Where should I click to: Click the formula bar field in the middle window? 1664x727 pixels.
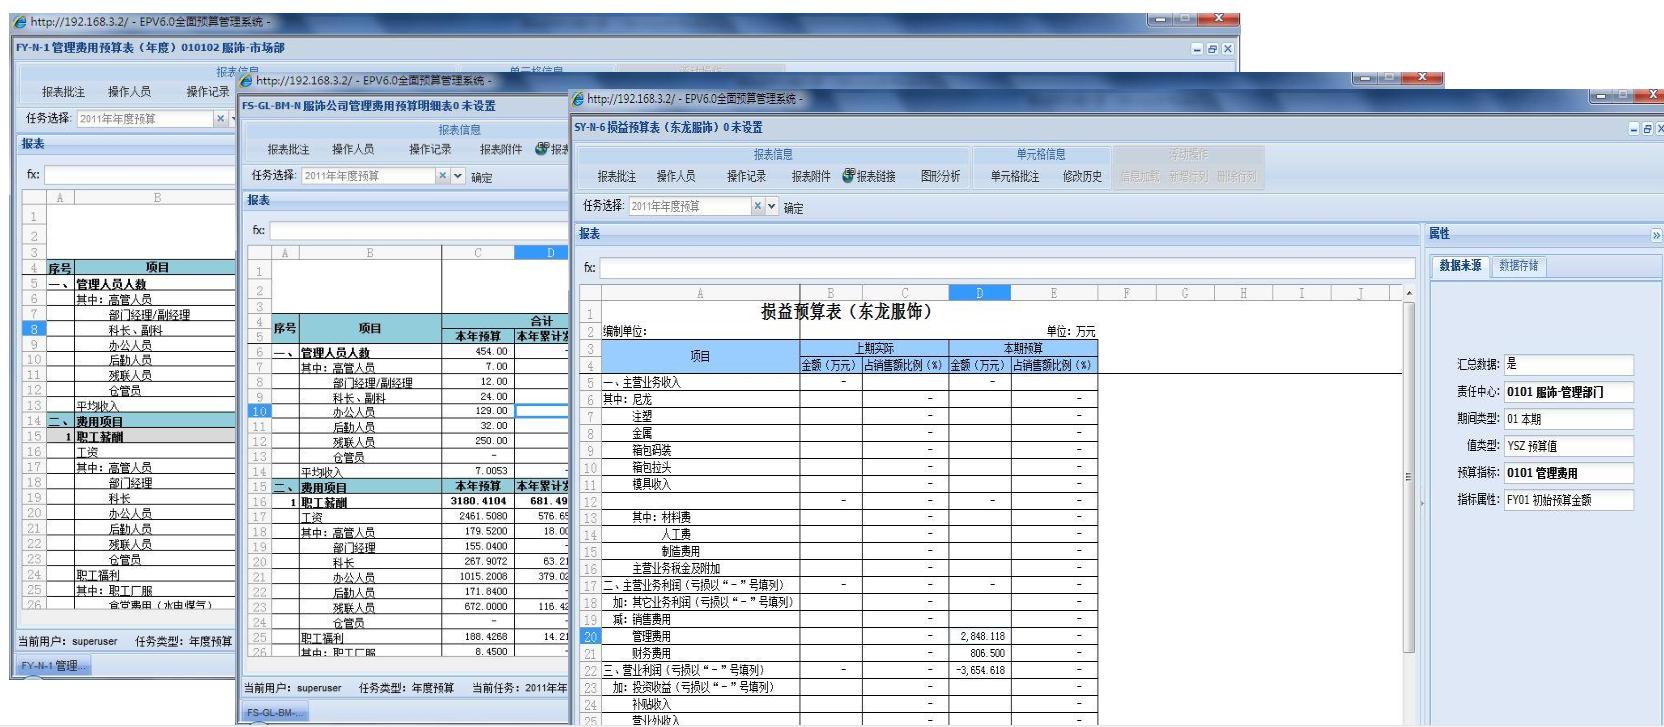(x=420, y=231)
